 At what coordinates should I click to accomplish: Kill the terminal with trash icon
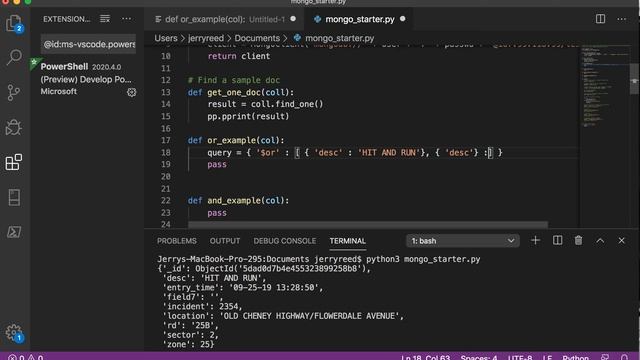click(x=578, y=240)
